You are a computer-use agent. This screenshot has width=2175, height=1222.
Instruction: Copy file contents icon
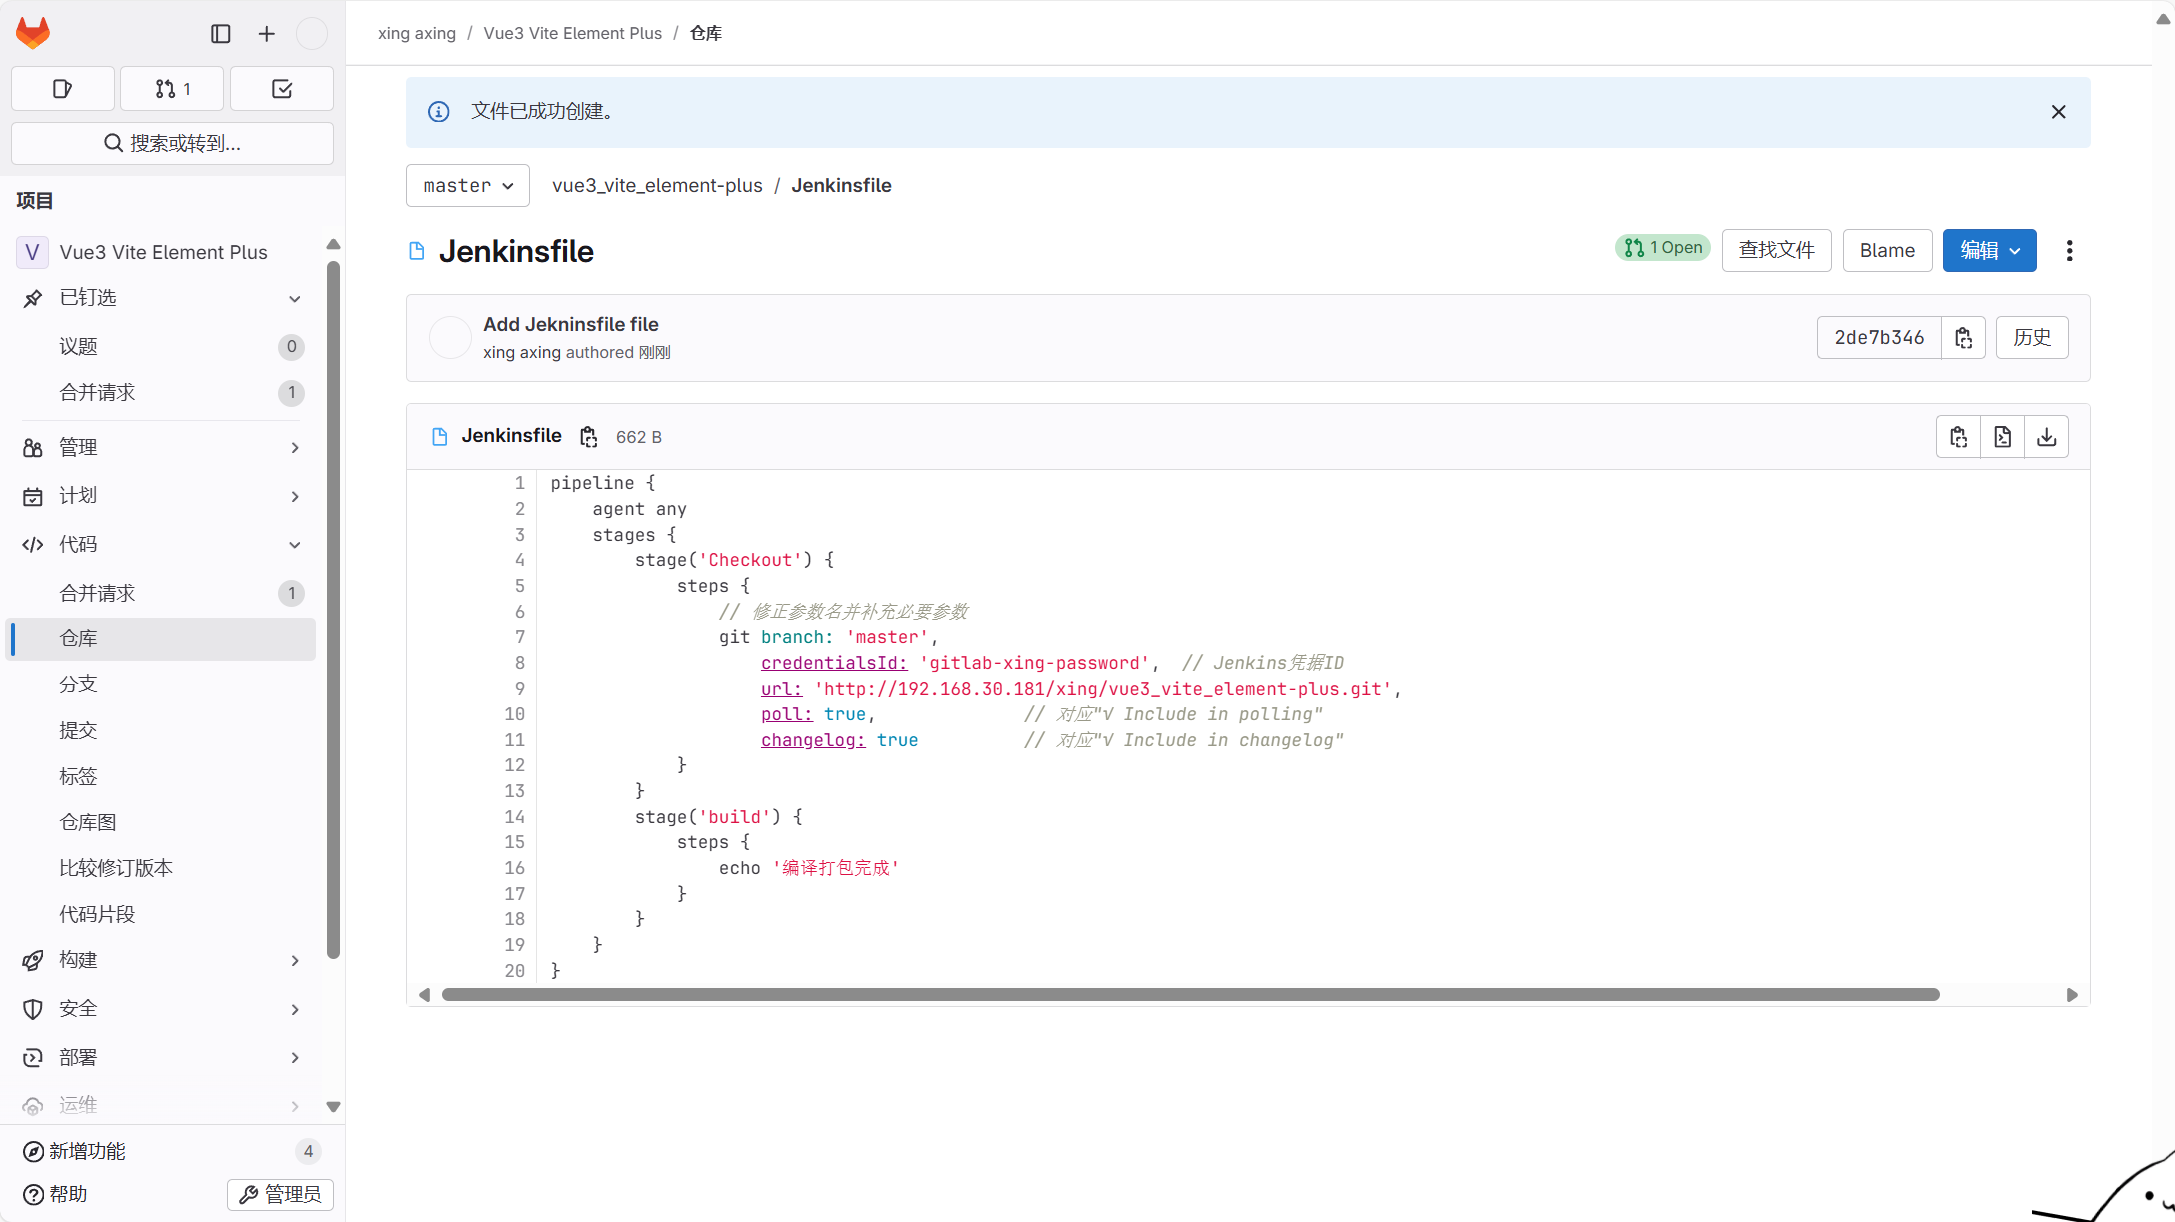point(1958,437)
